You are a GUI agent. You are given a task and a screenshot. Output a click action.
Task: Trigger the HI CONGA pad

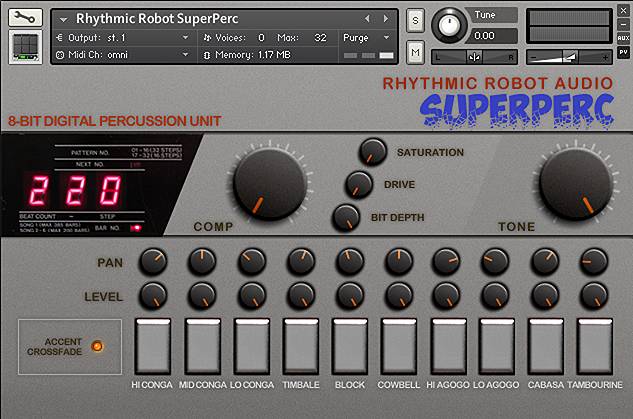pos(153,346)
